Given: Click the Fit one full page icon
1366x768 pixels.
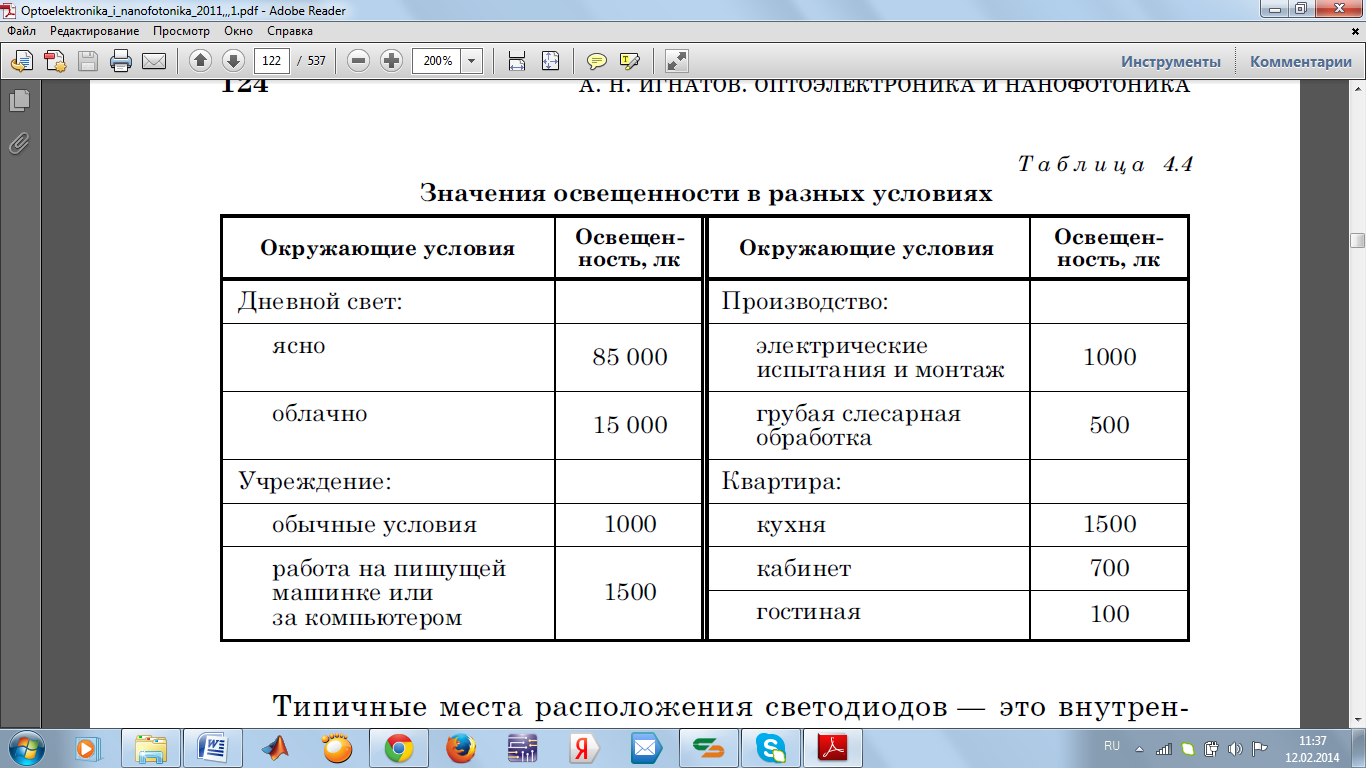Looking at the screenshot, I should pyautogui.click(x=551, y=61).
